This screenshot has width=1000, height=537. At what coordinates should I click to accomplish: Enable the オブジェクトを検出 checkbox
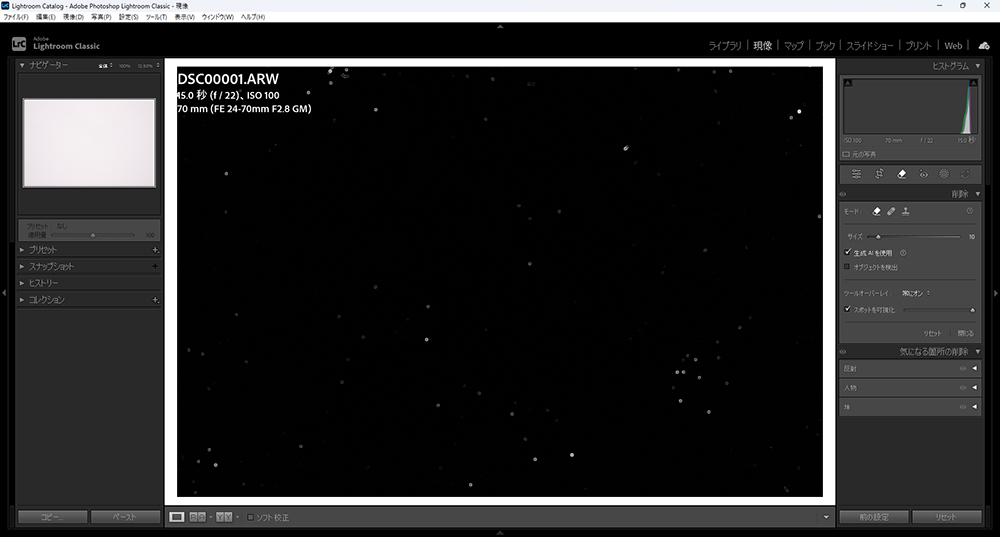click(x=848, y=267)
